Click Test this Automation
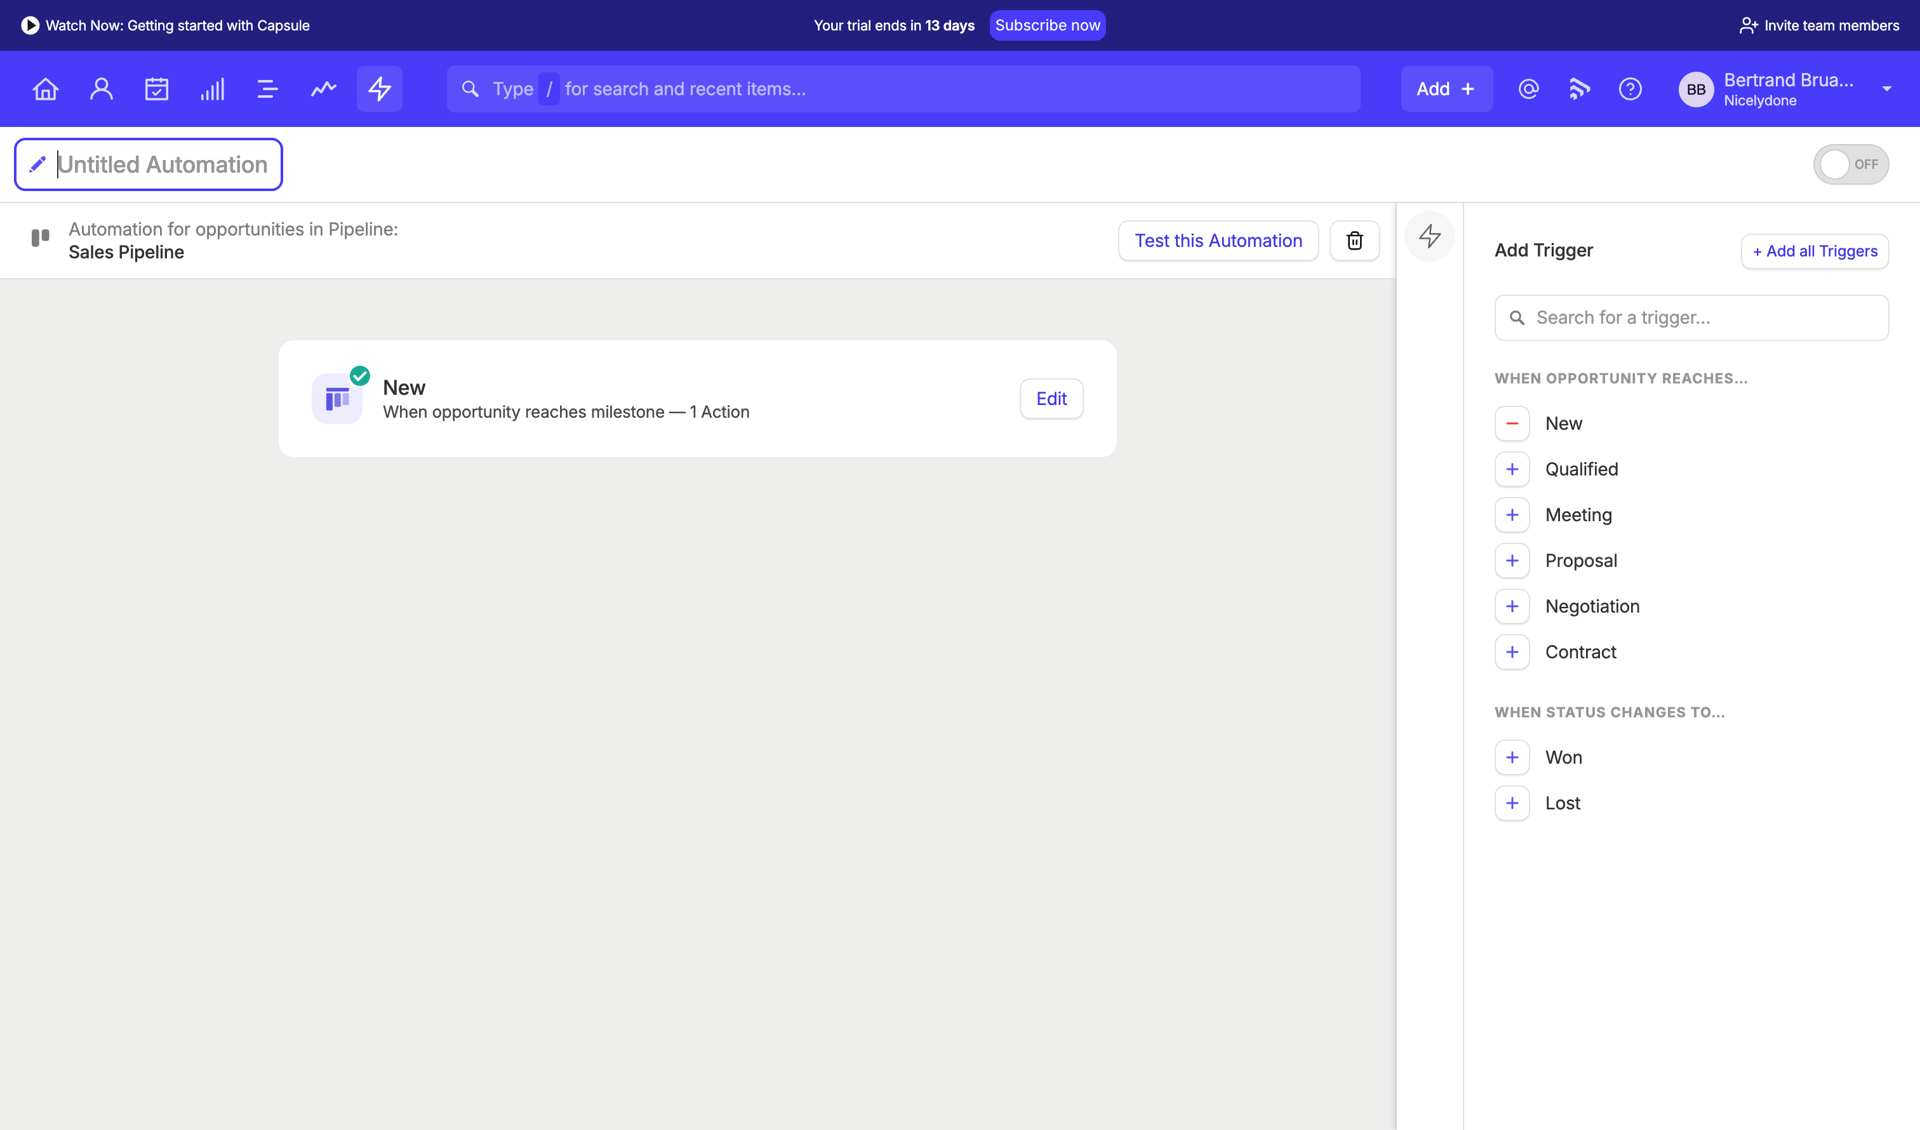 pyautogui.click(x=1218, y=240)
